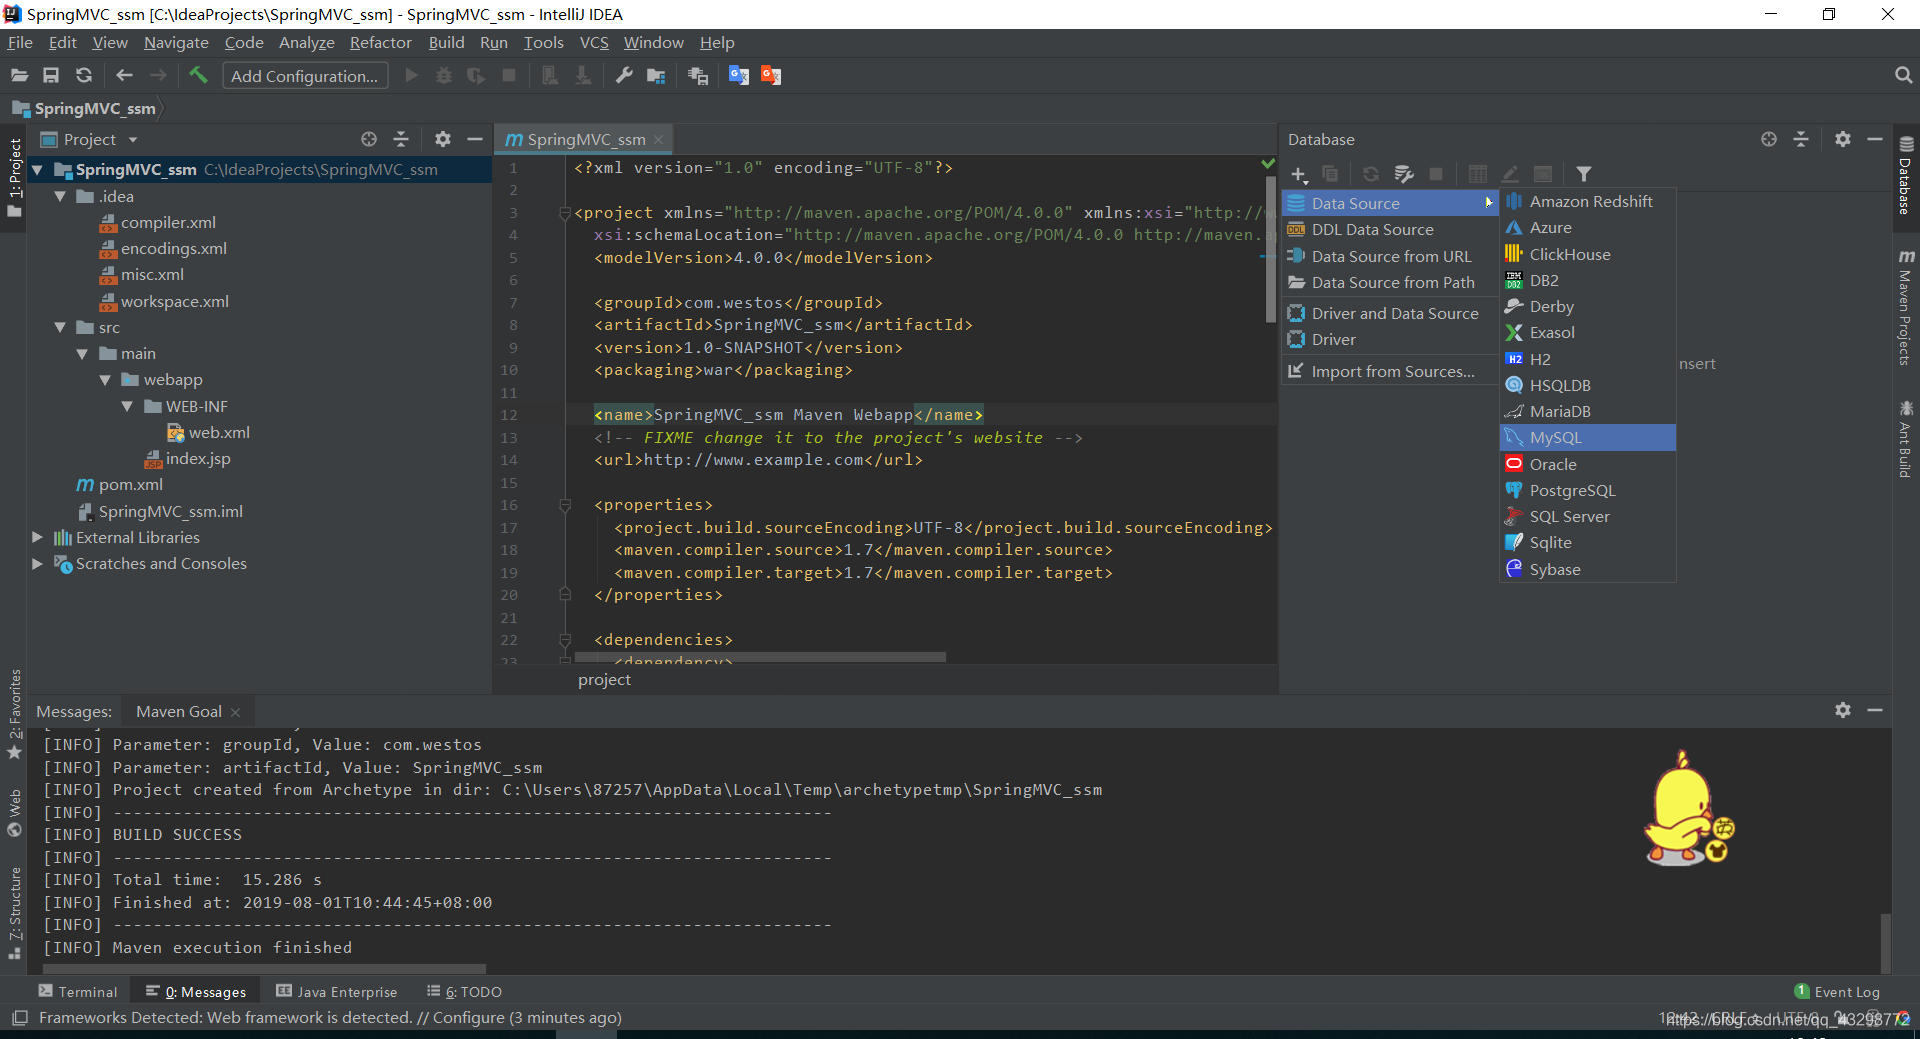Click Collapse All icon in Project panel

click(x=401, y=139)
